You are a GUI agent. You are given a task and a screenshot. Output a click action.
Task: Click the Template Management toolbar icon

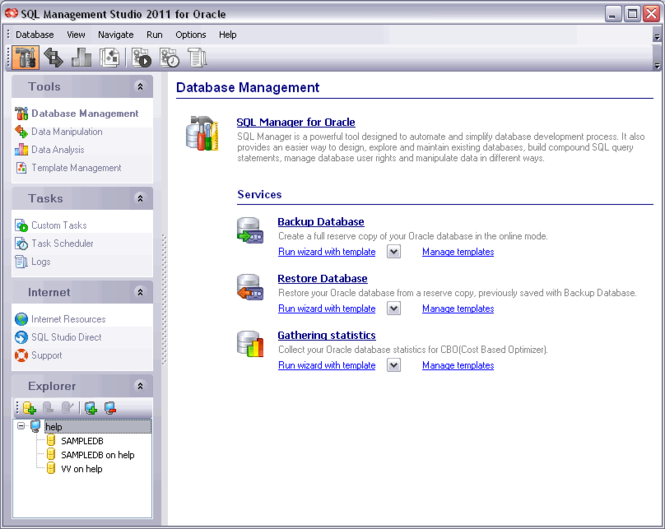(109, 58)
